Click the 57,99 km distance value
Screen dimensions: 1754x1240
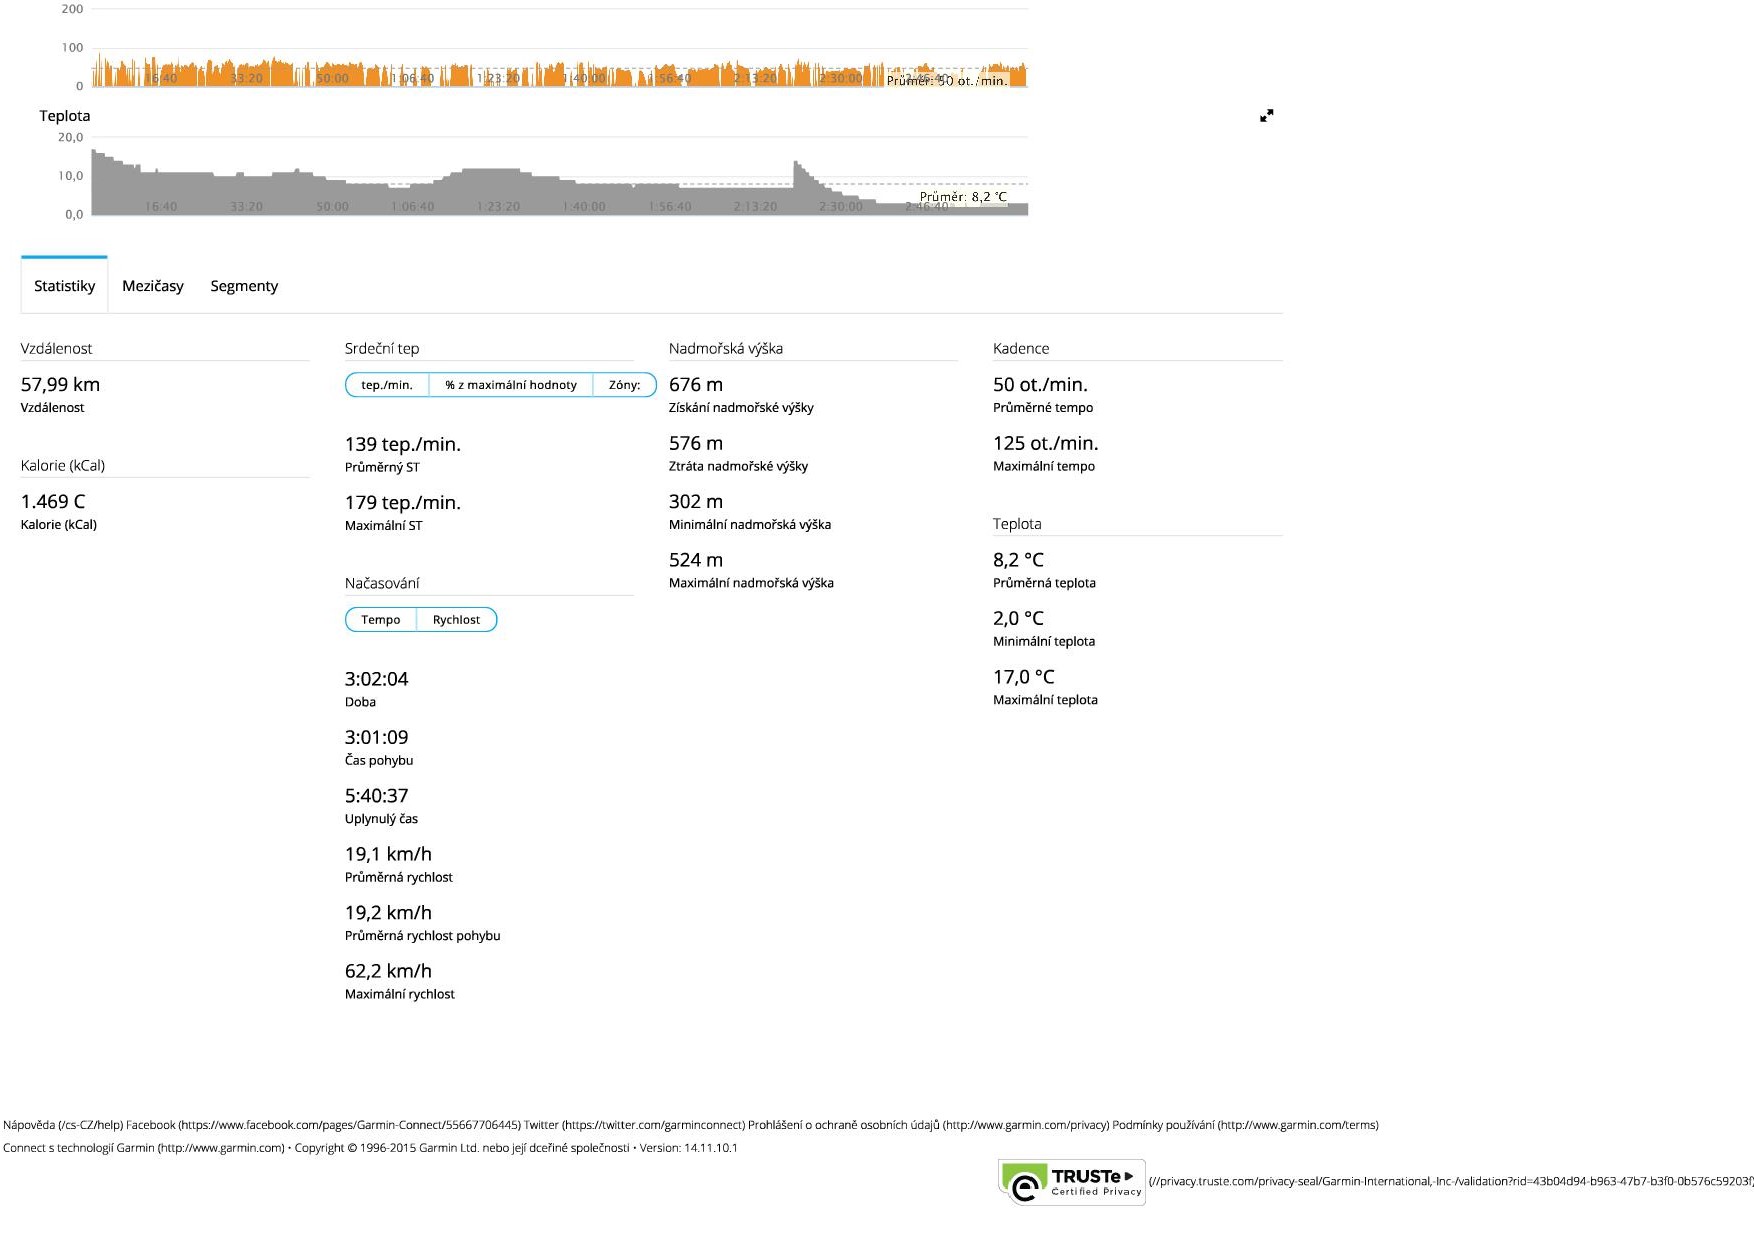60,385
